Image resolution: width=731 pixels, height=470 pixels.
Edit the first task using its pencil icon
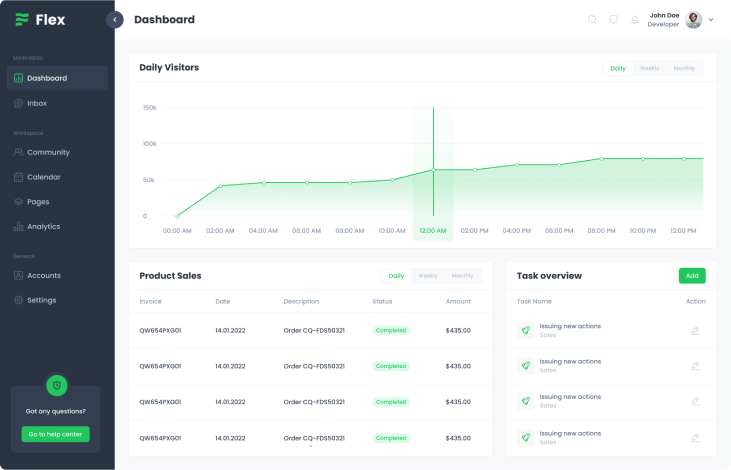click(695, 330)
